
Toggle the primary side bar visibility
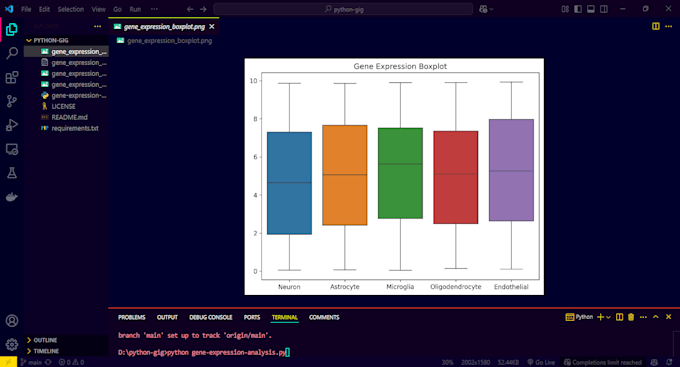578,9
